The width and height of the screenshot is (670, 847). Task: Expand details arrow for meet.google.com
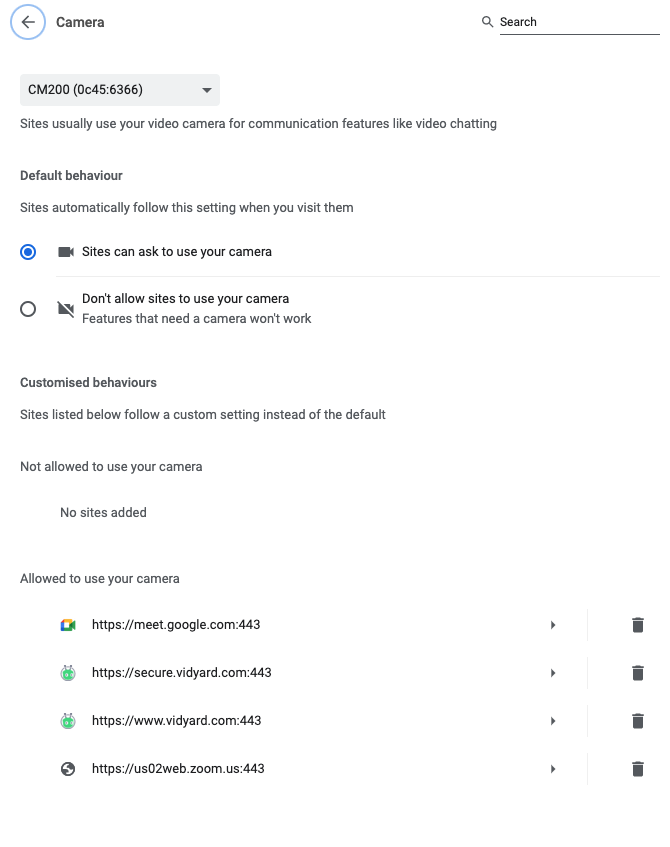click(553, 625)
